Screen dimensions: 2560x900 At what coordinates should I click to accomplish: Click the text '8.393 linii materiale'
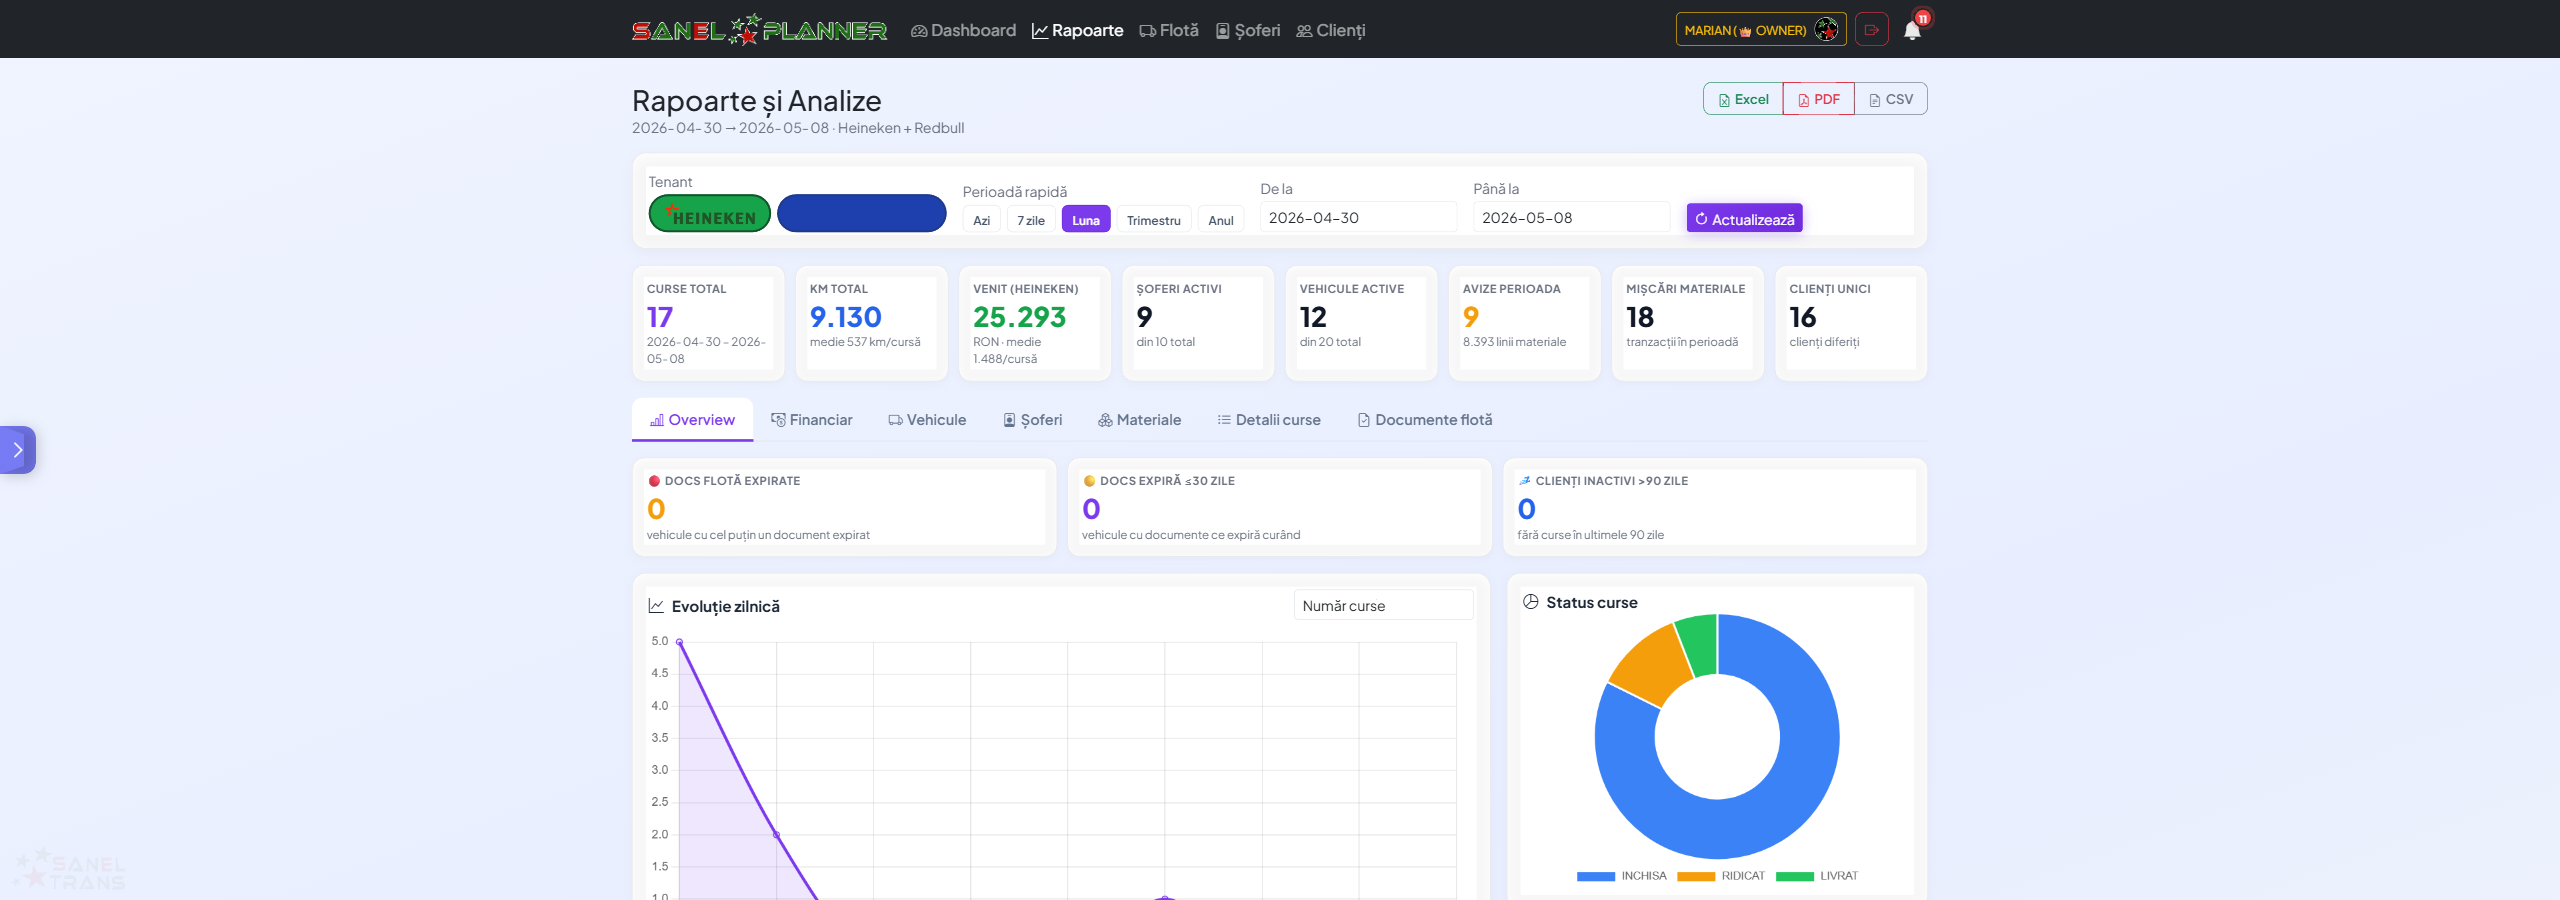1515,342
